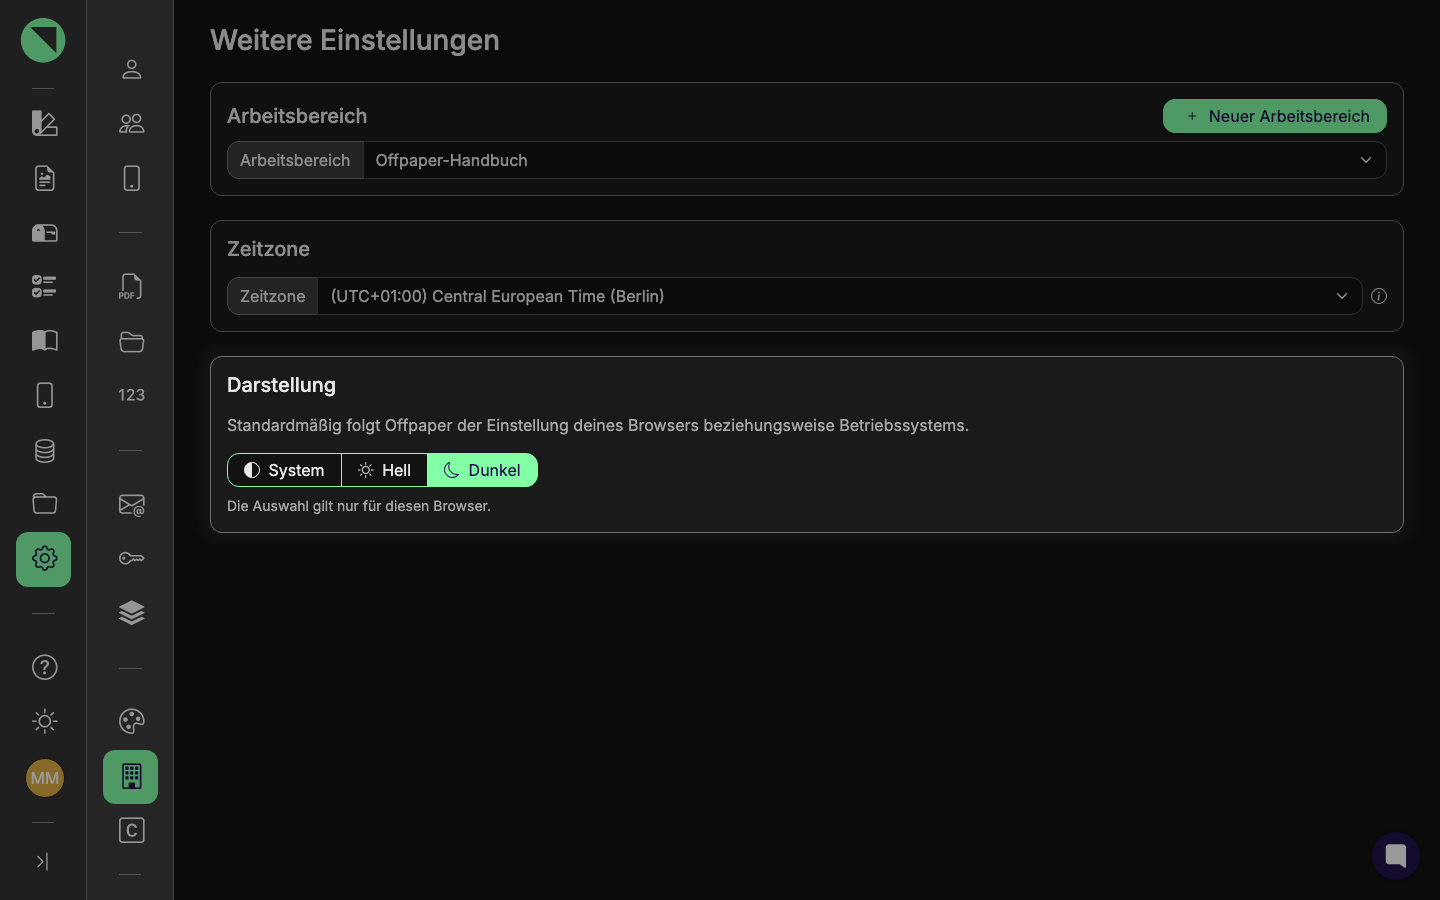
Task: Open the pen-and-ruler design icon in main navigation
Action: [x=44, y=123]
